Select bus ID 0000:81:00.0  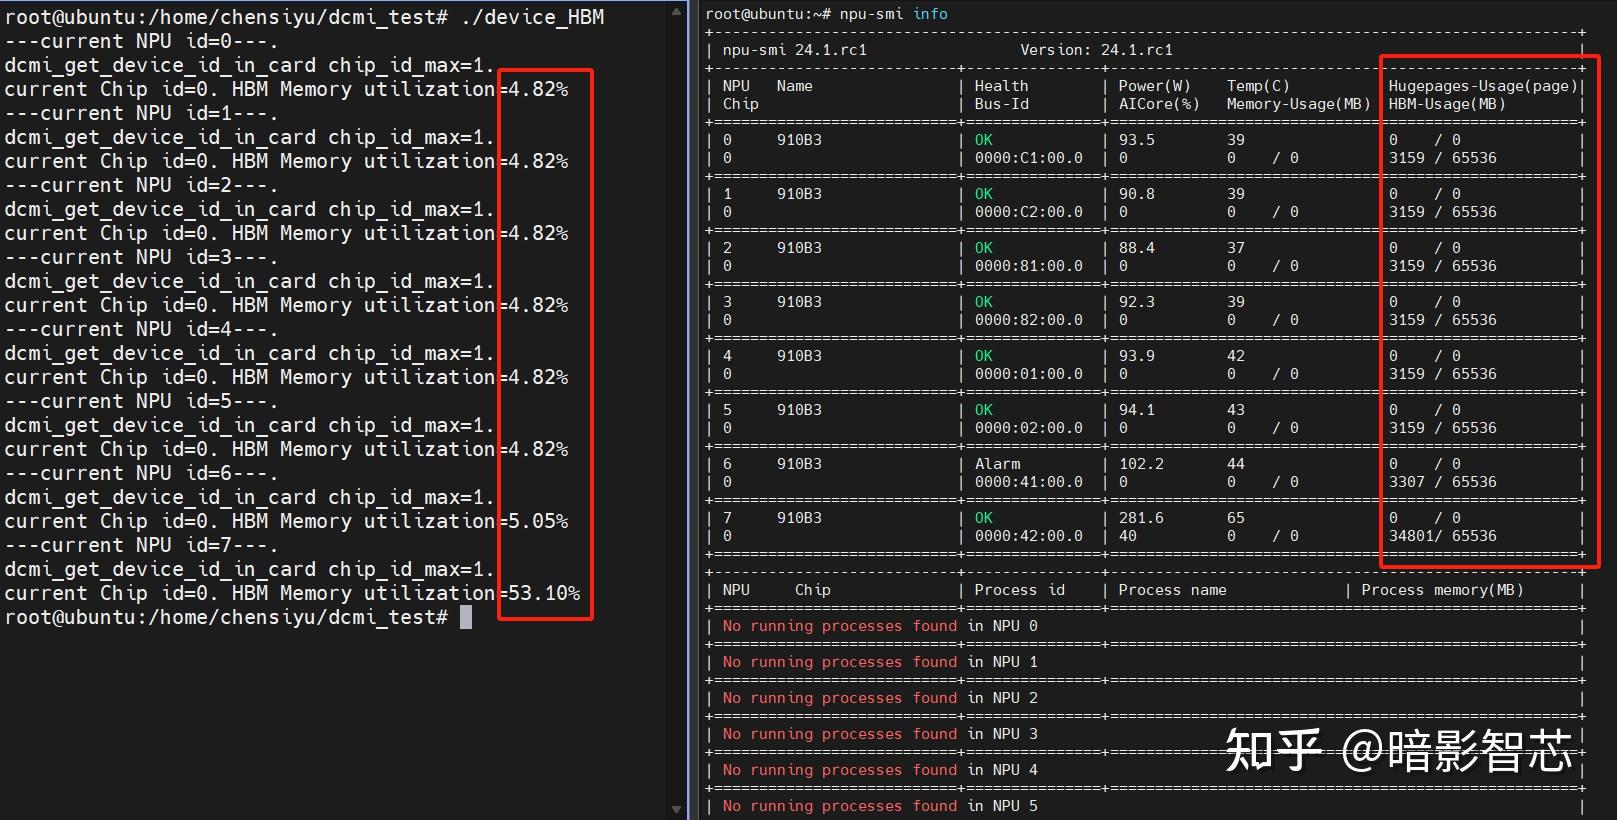(1028, 266)
